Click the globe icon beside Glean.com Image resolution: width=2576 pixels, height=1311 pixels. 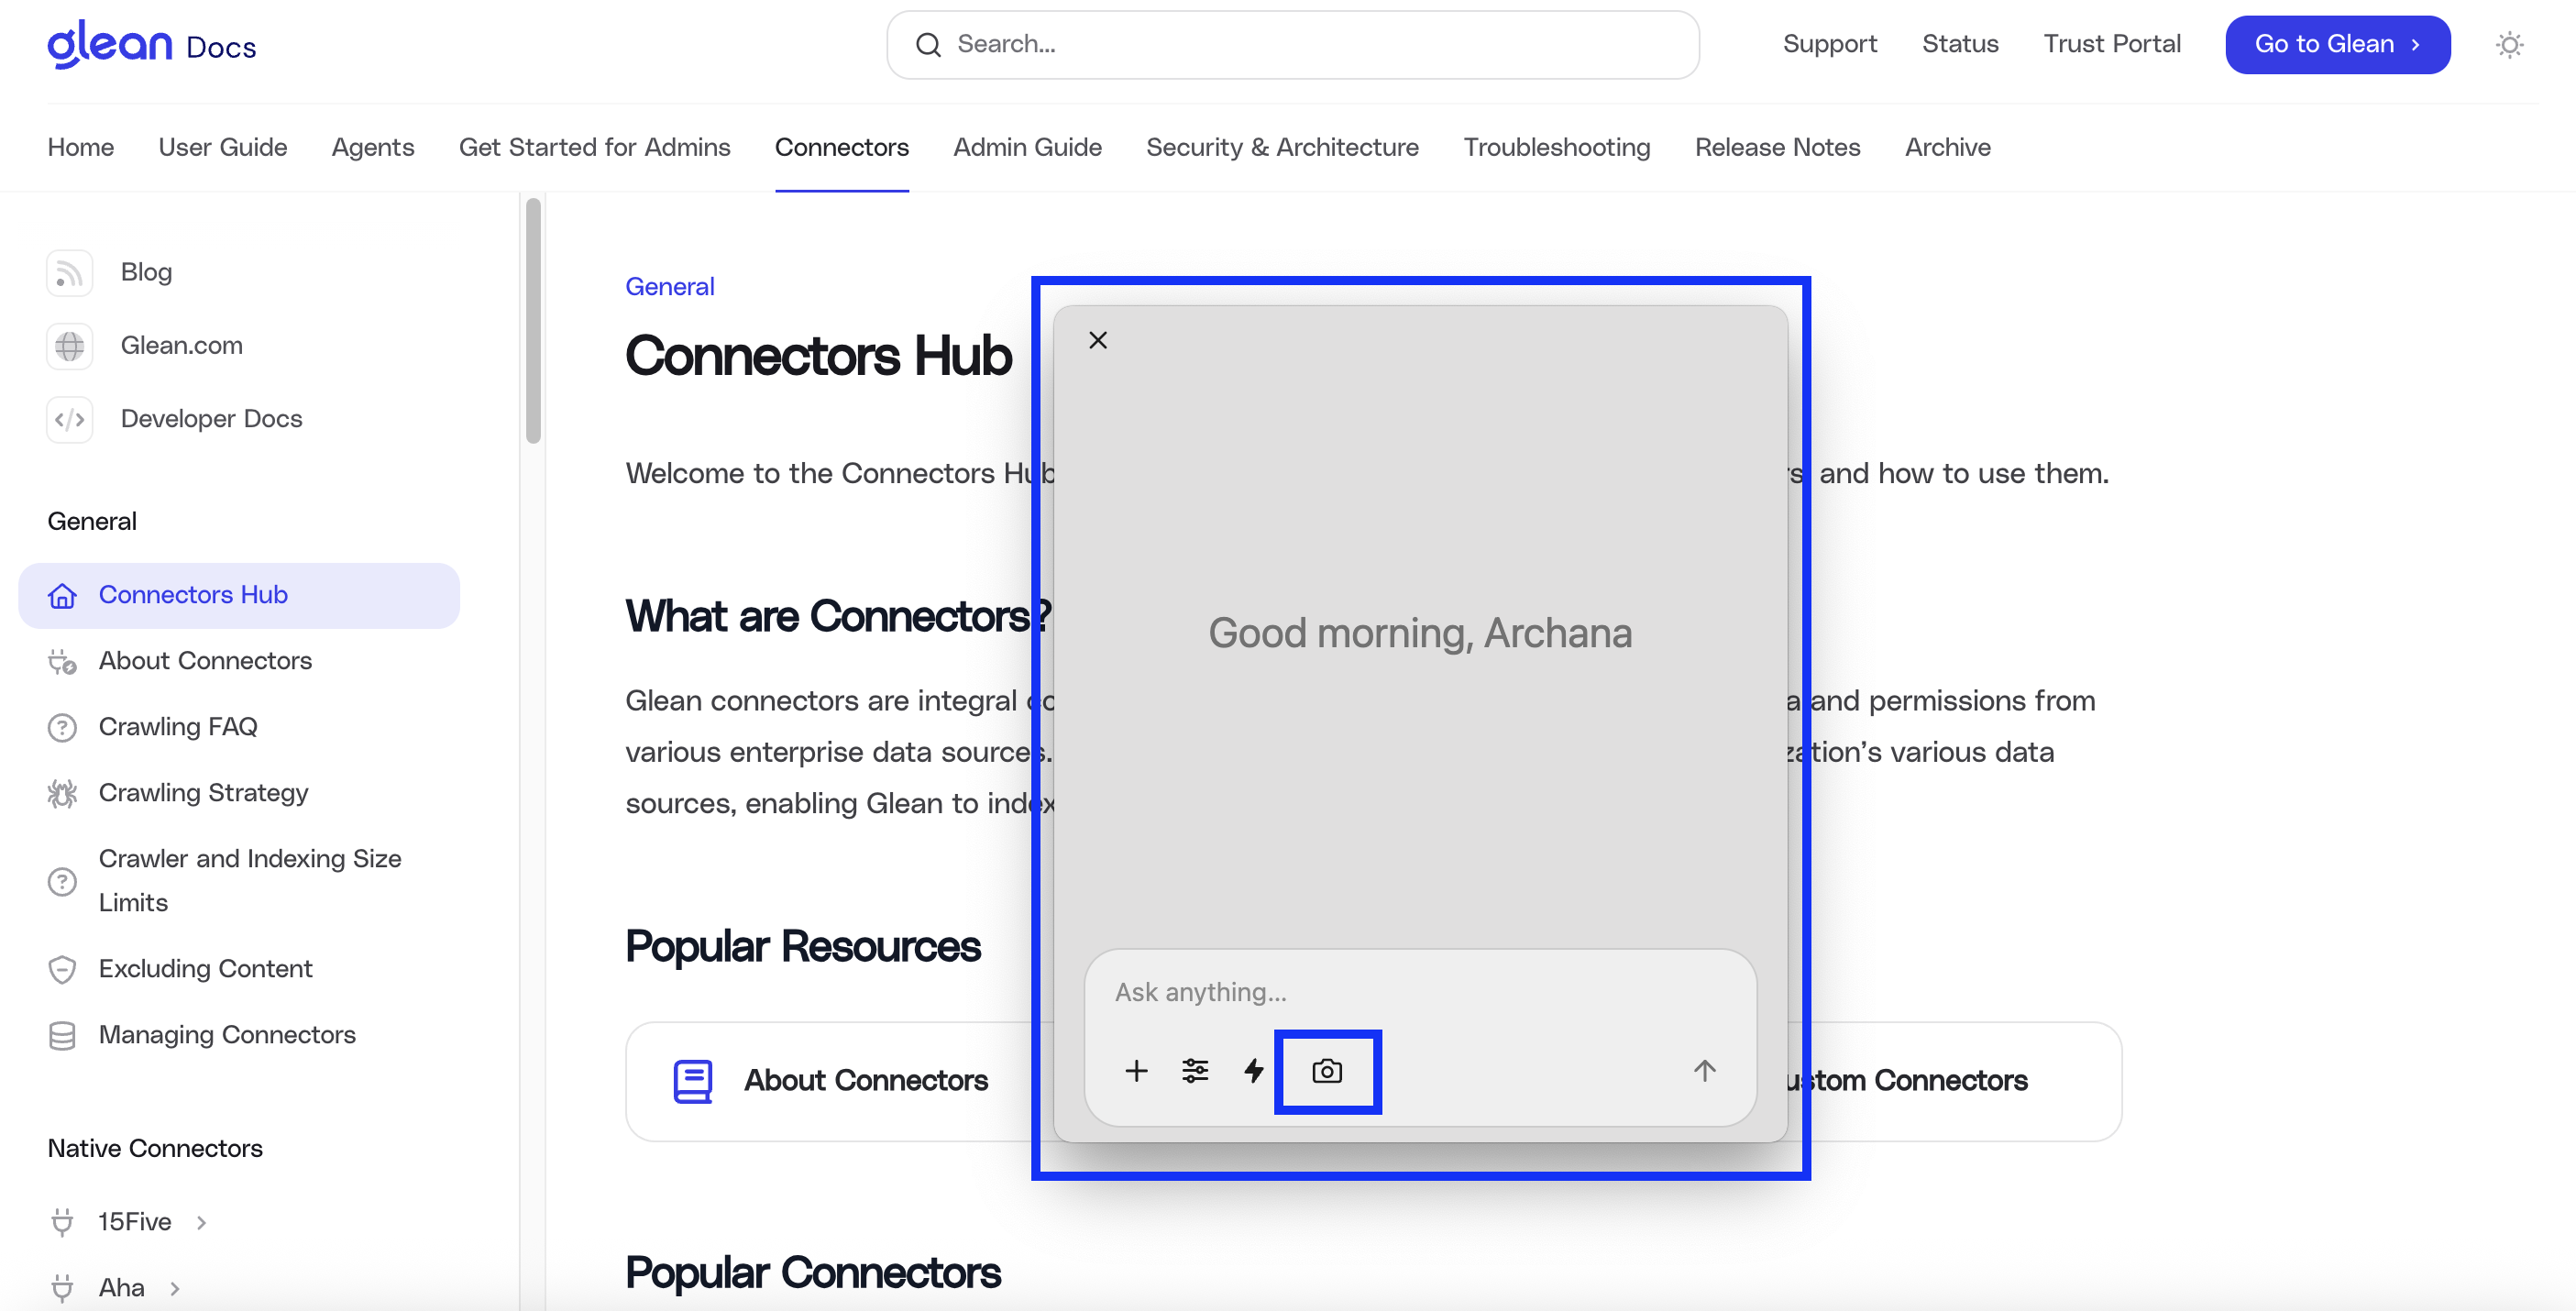click(x=68, y=346)
